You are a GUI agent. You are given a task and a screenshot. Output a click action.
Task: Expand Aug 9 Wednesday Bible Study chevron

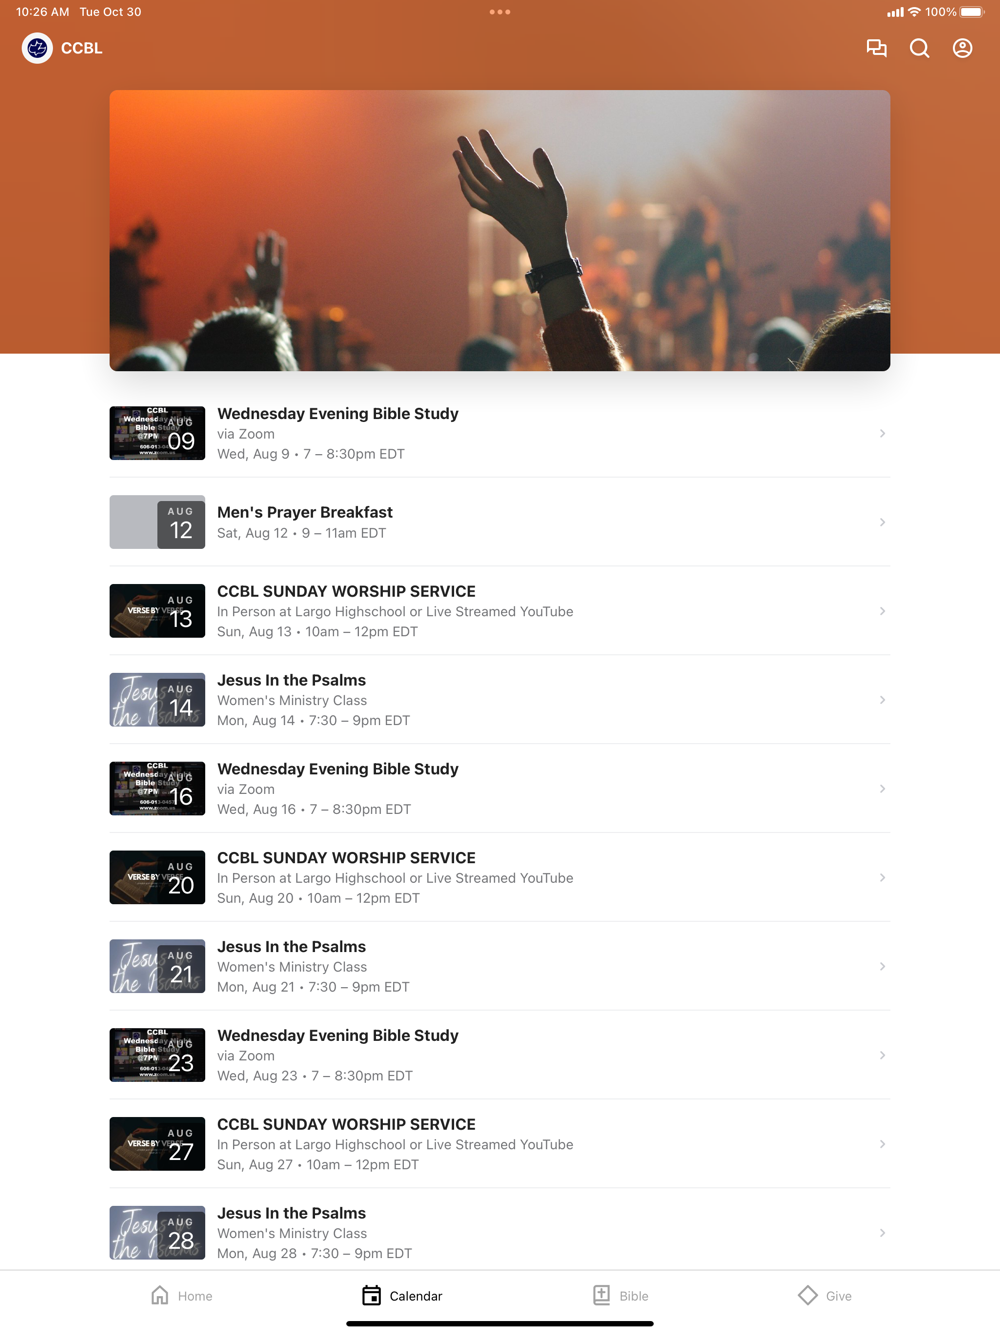tap(882, 433)
